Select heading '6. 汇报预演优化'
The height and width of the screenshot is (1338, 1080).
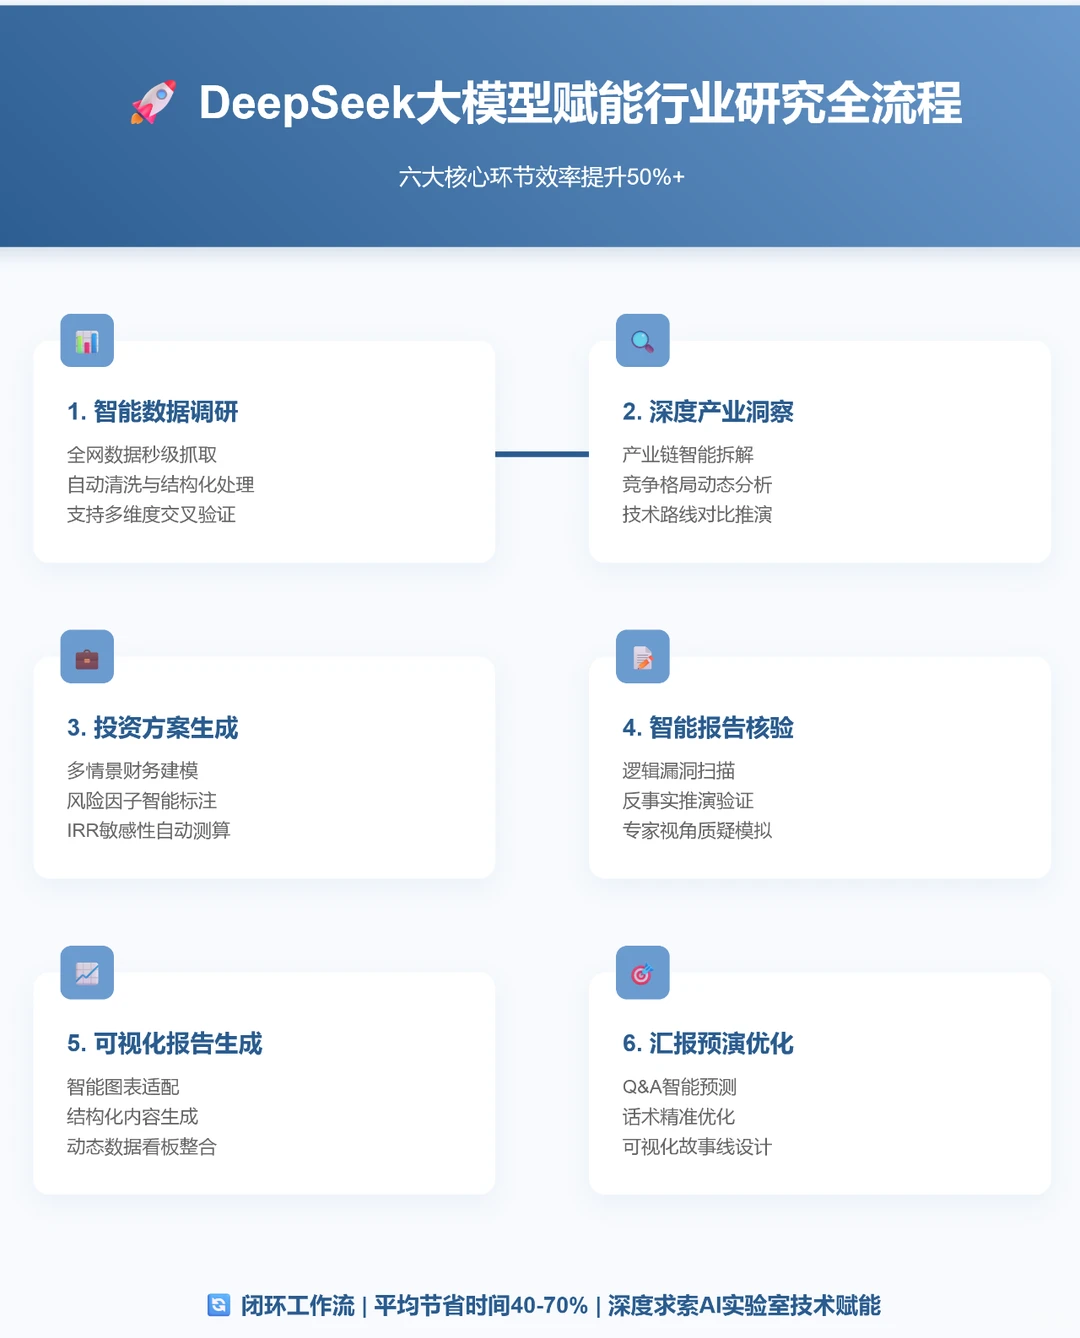(x=708, y=1044)
